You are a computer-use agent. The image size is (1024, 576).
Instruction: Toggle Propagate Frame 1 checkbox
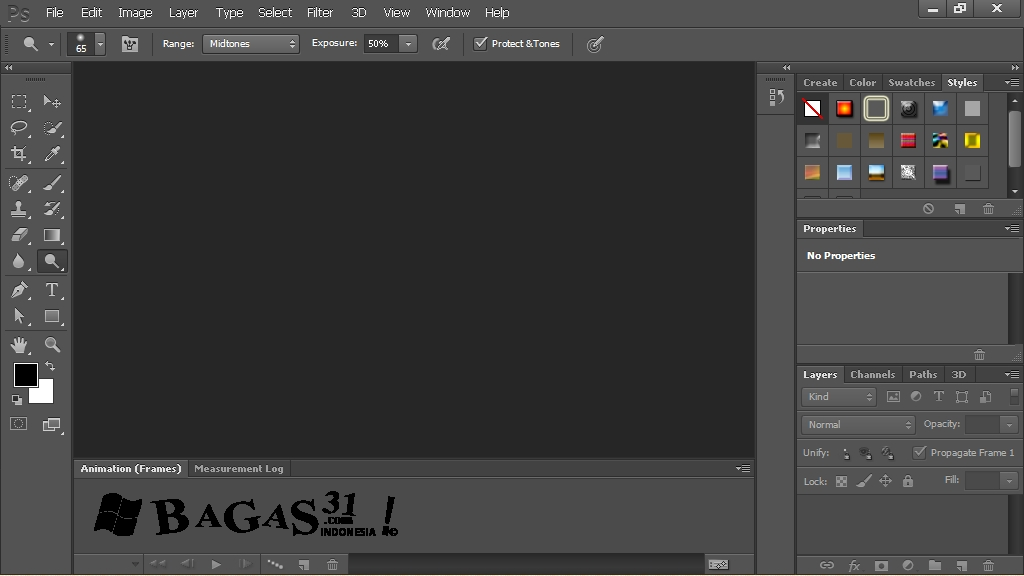coord(920,453)
